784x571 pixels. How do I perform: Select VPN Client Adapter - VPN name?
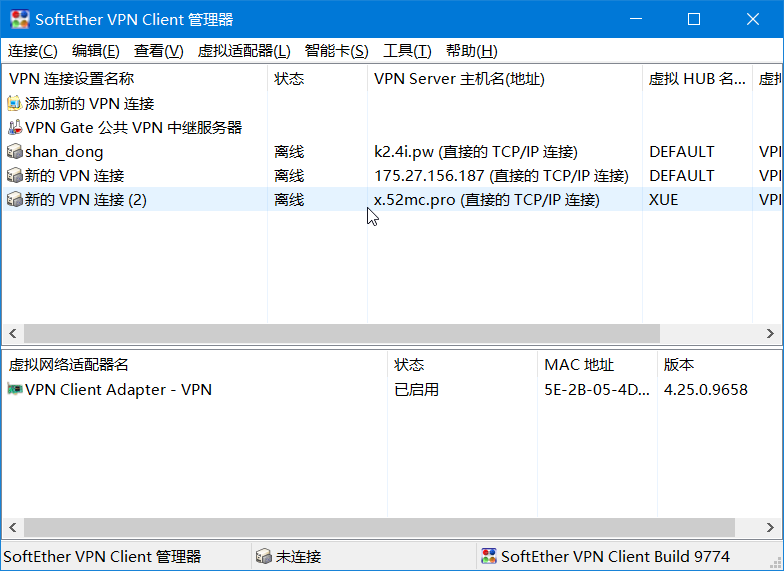(x=118, y=390)
